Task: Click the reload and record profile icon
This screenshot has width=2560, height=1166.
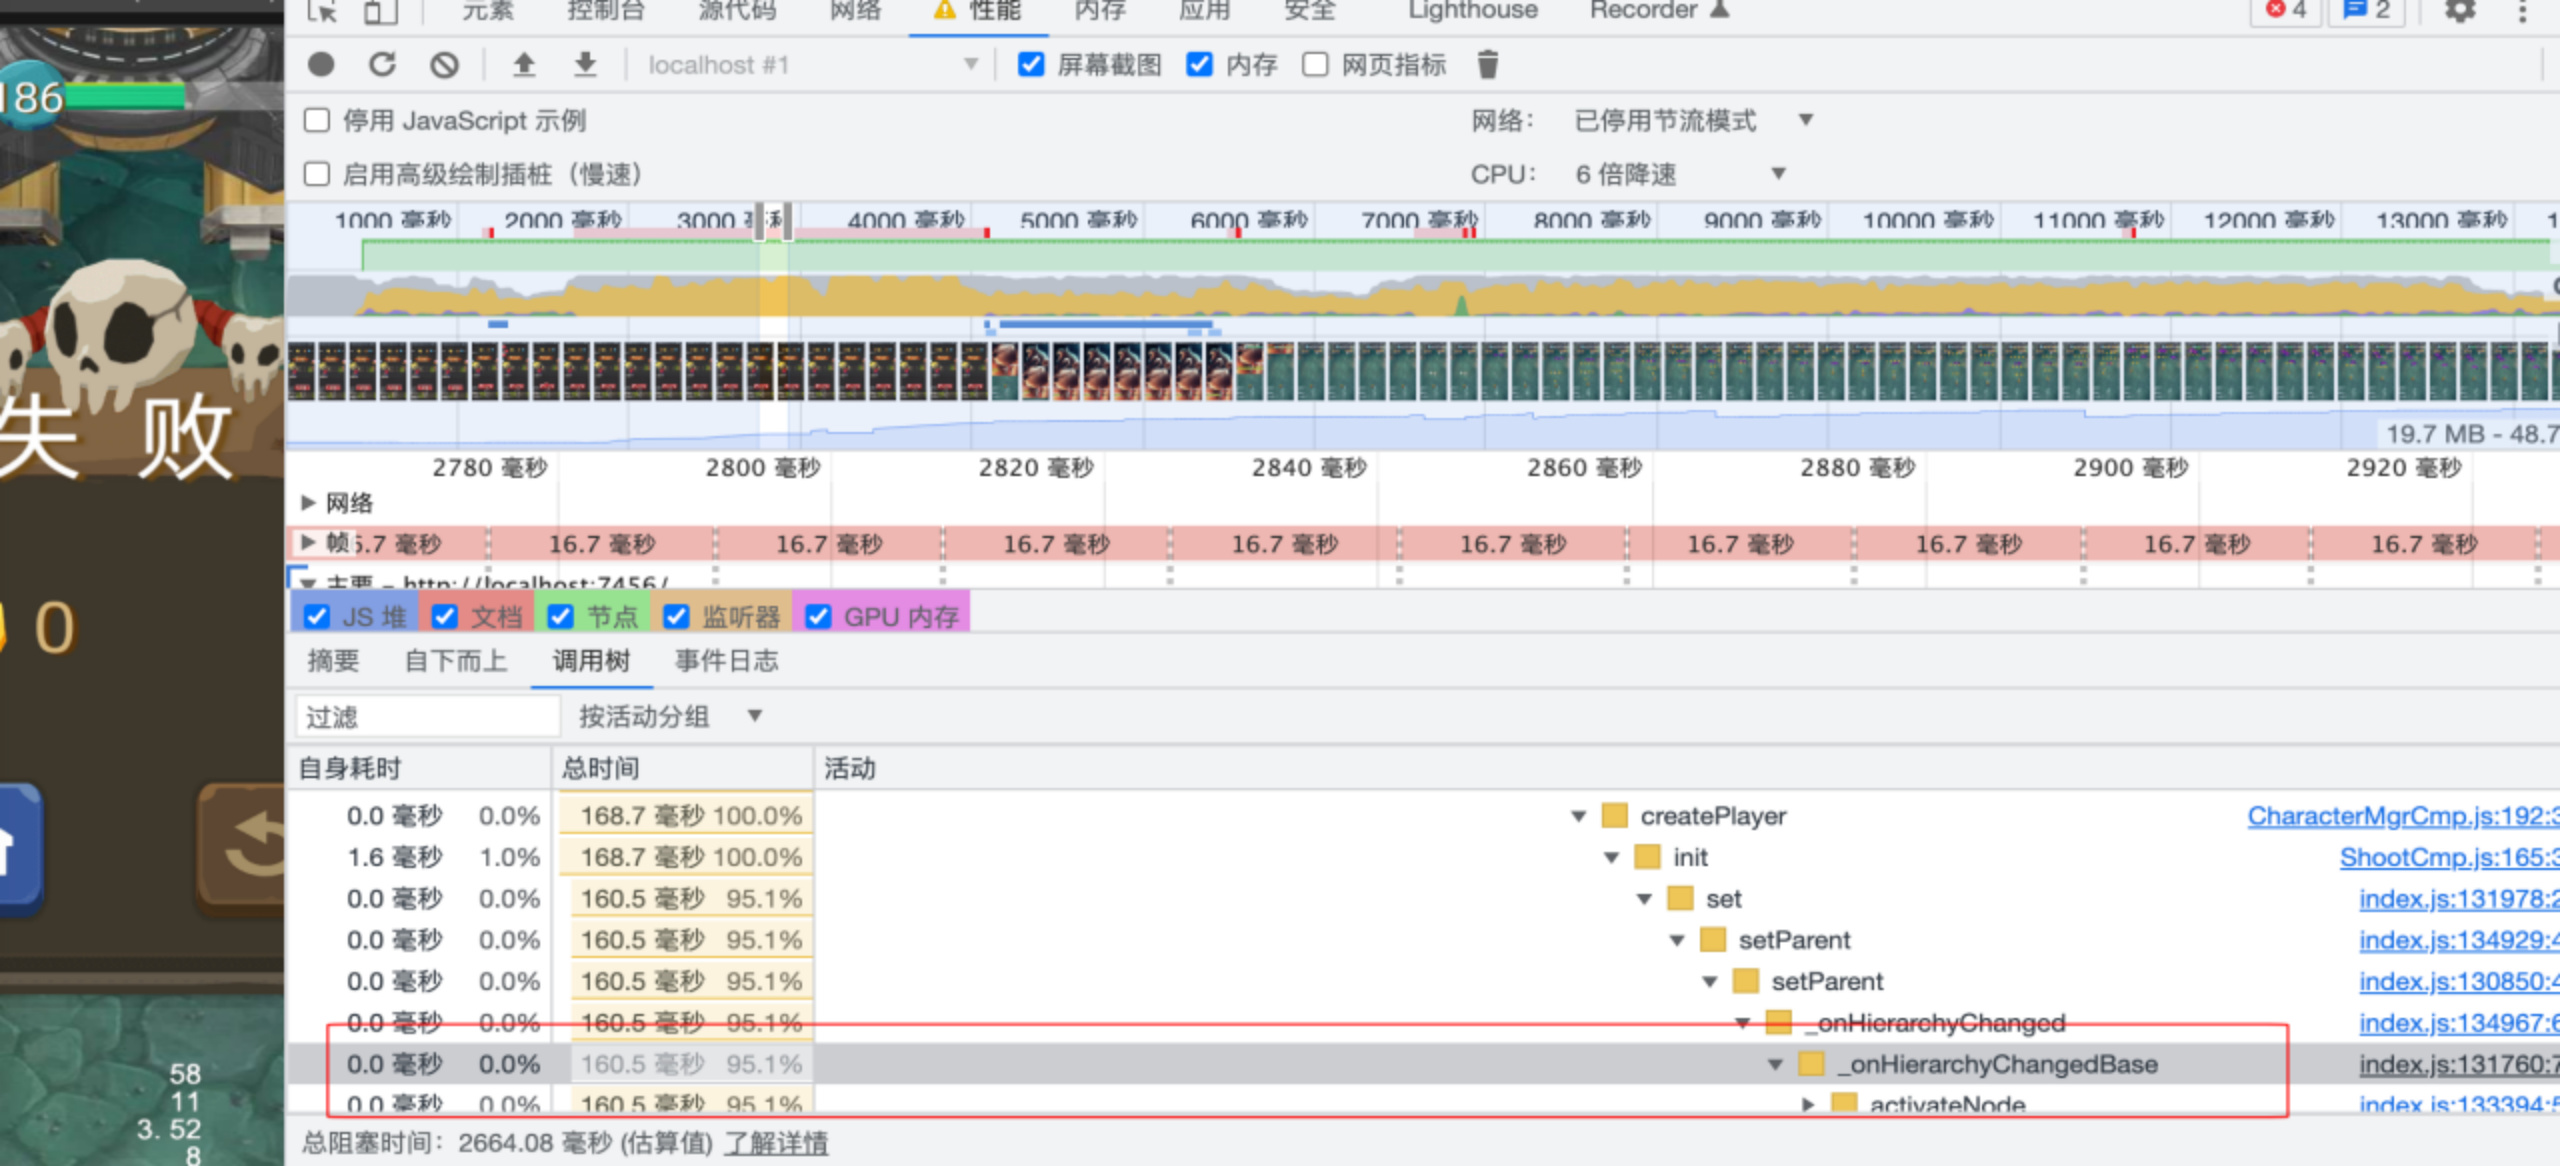Action: [382, 65]
